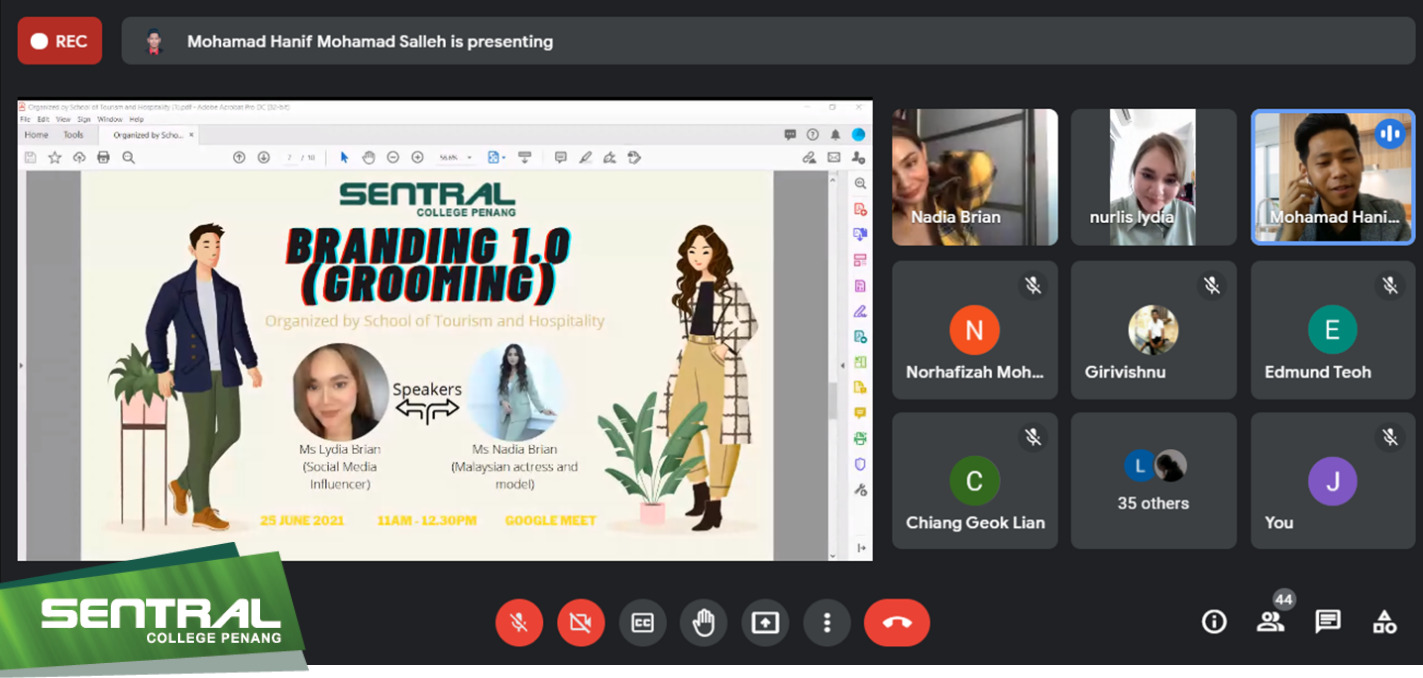
Task: Click the presenting banner for Mohamad Hanif
Action: point(768,41)
